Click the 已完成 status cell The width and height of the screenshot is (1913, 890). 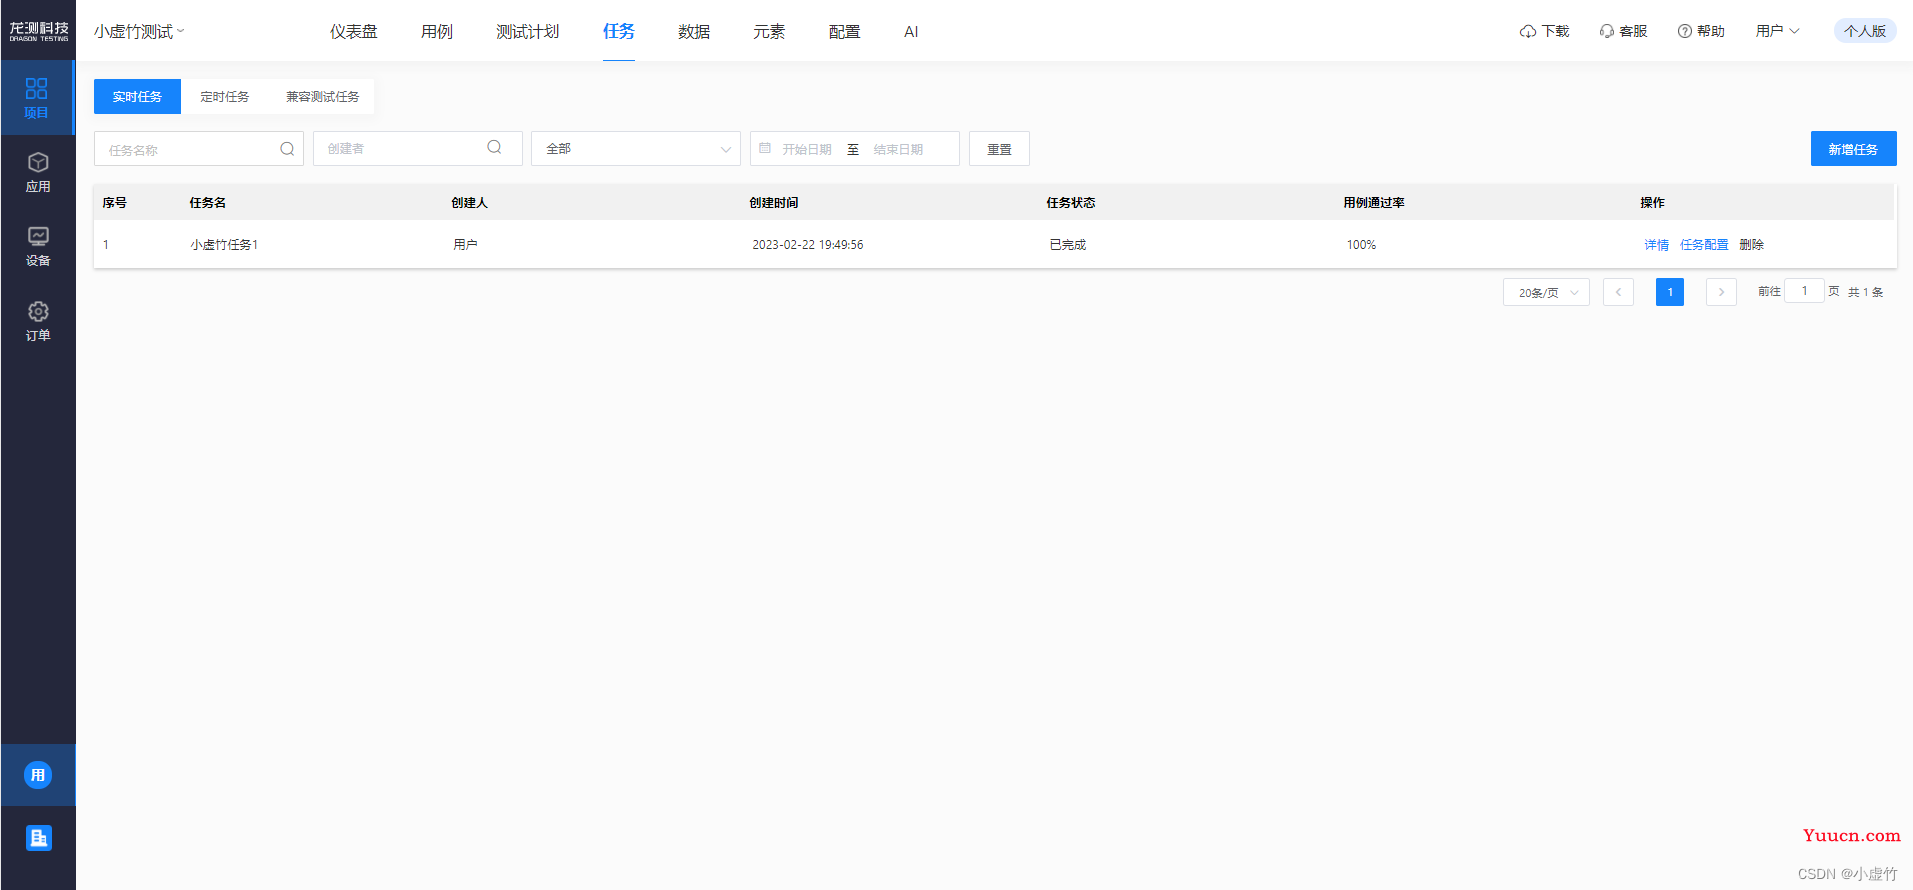tap(1067, 245)
